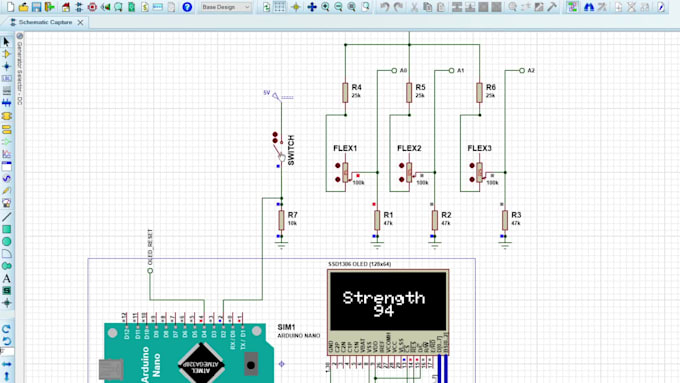Click the Arduino Nano reset button
This screenshot has width=680, height=383.
(x=251, y=364)
